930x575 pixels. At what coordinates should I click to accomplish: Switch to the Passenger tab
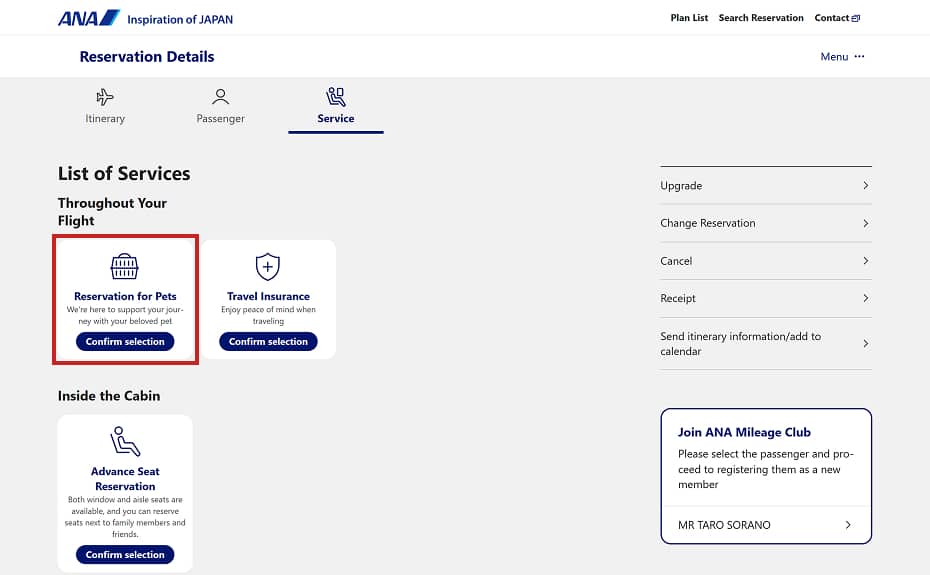click(220, 118)
